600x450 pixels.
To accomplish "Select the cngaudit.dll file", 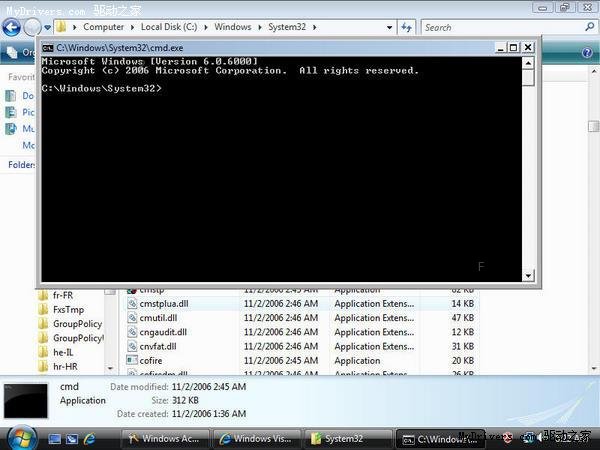I will point(163,332).
